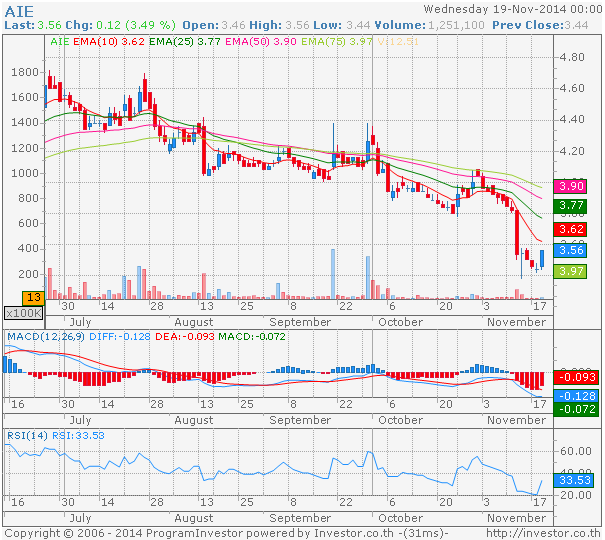Click the light green 3.97 EMA(75) tag
The height and width of the screenshot is (540, 605).
(571, 271)
